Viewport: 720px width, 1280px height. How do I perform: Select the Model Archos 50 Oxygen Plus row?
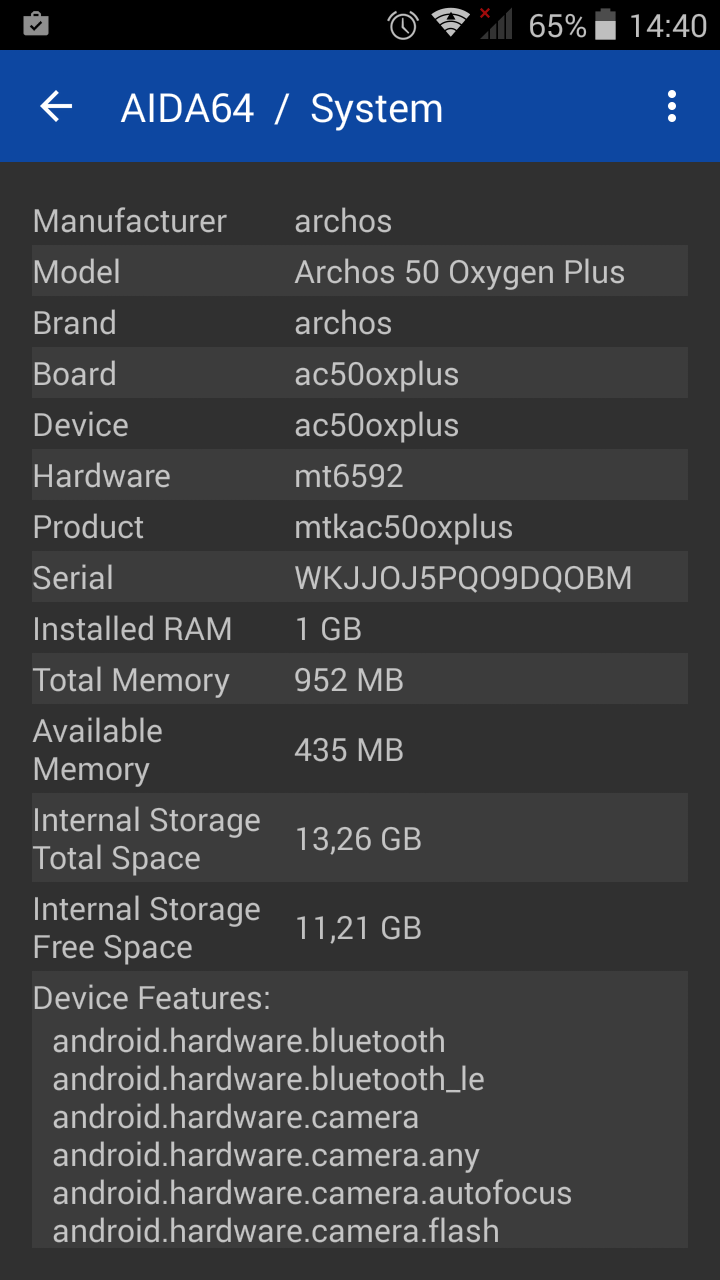click(360, 272)
